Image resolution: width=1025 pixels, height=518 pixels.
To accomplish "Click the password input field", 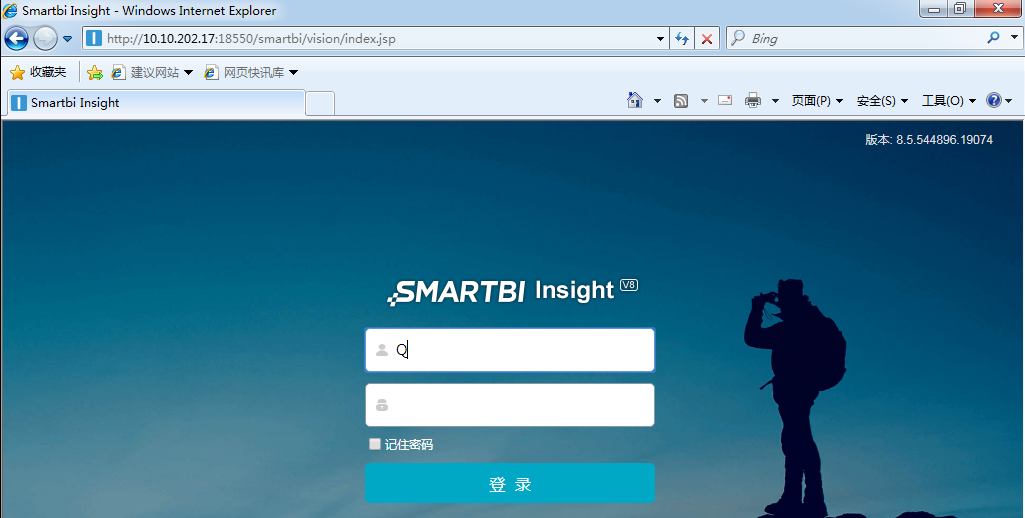I will point(510,405).
